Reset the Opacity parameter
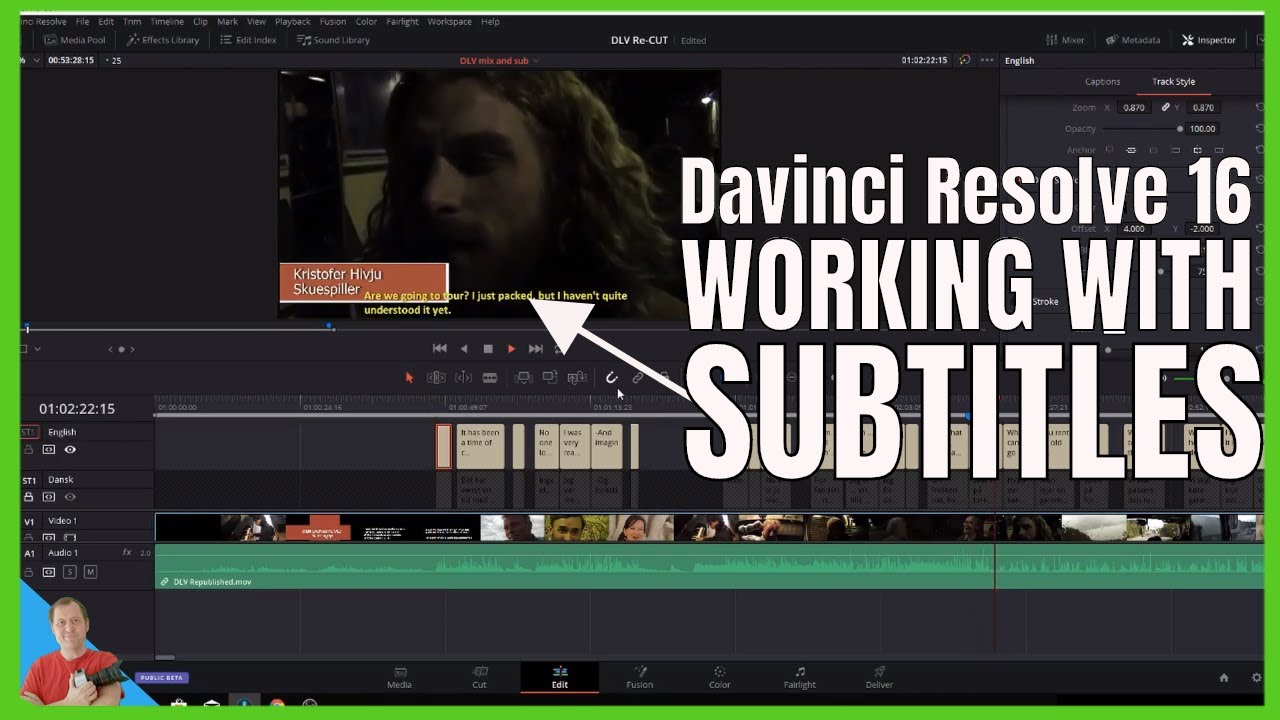This screenshot has height=720, width=1280. [1259, 128]
